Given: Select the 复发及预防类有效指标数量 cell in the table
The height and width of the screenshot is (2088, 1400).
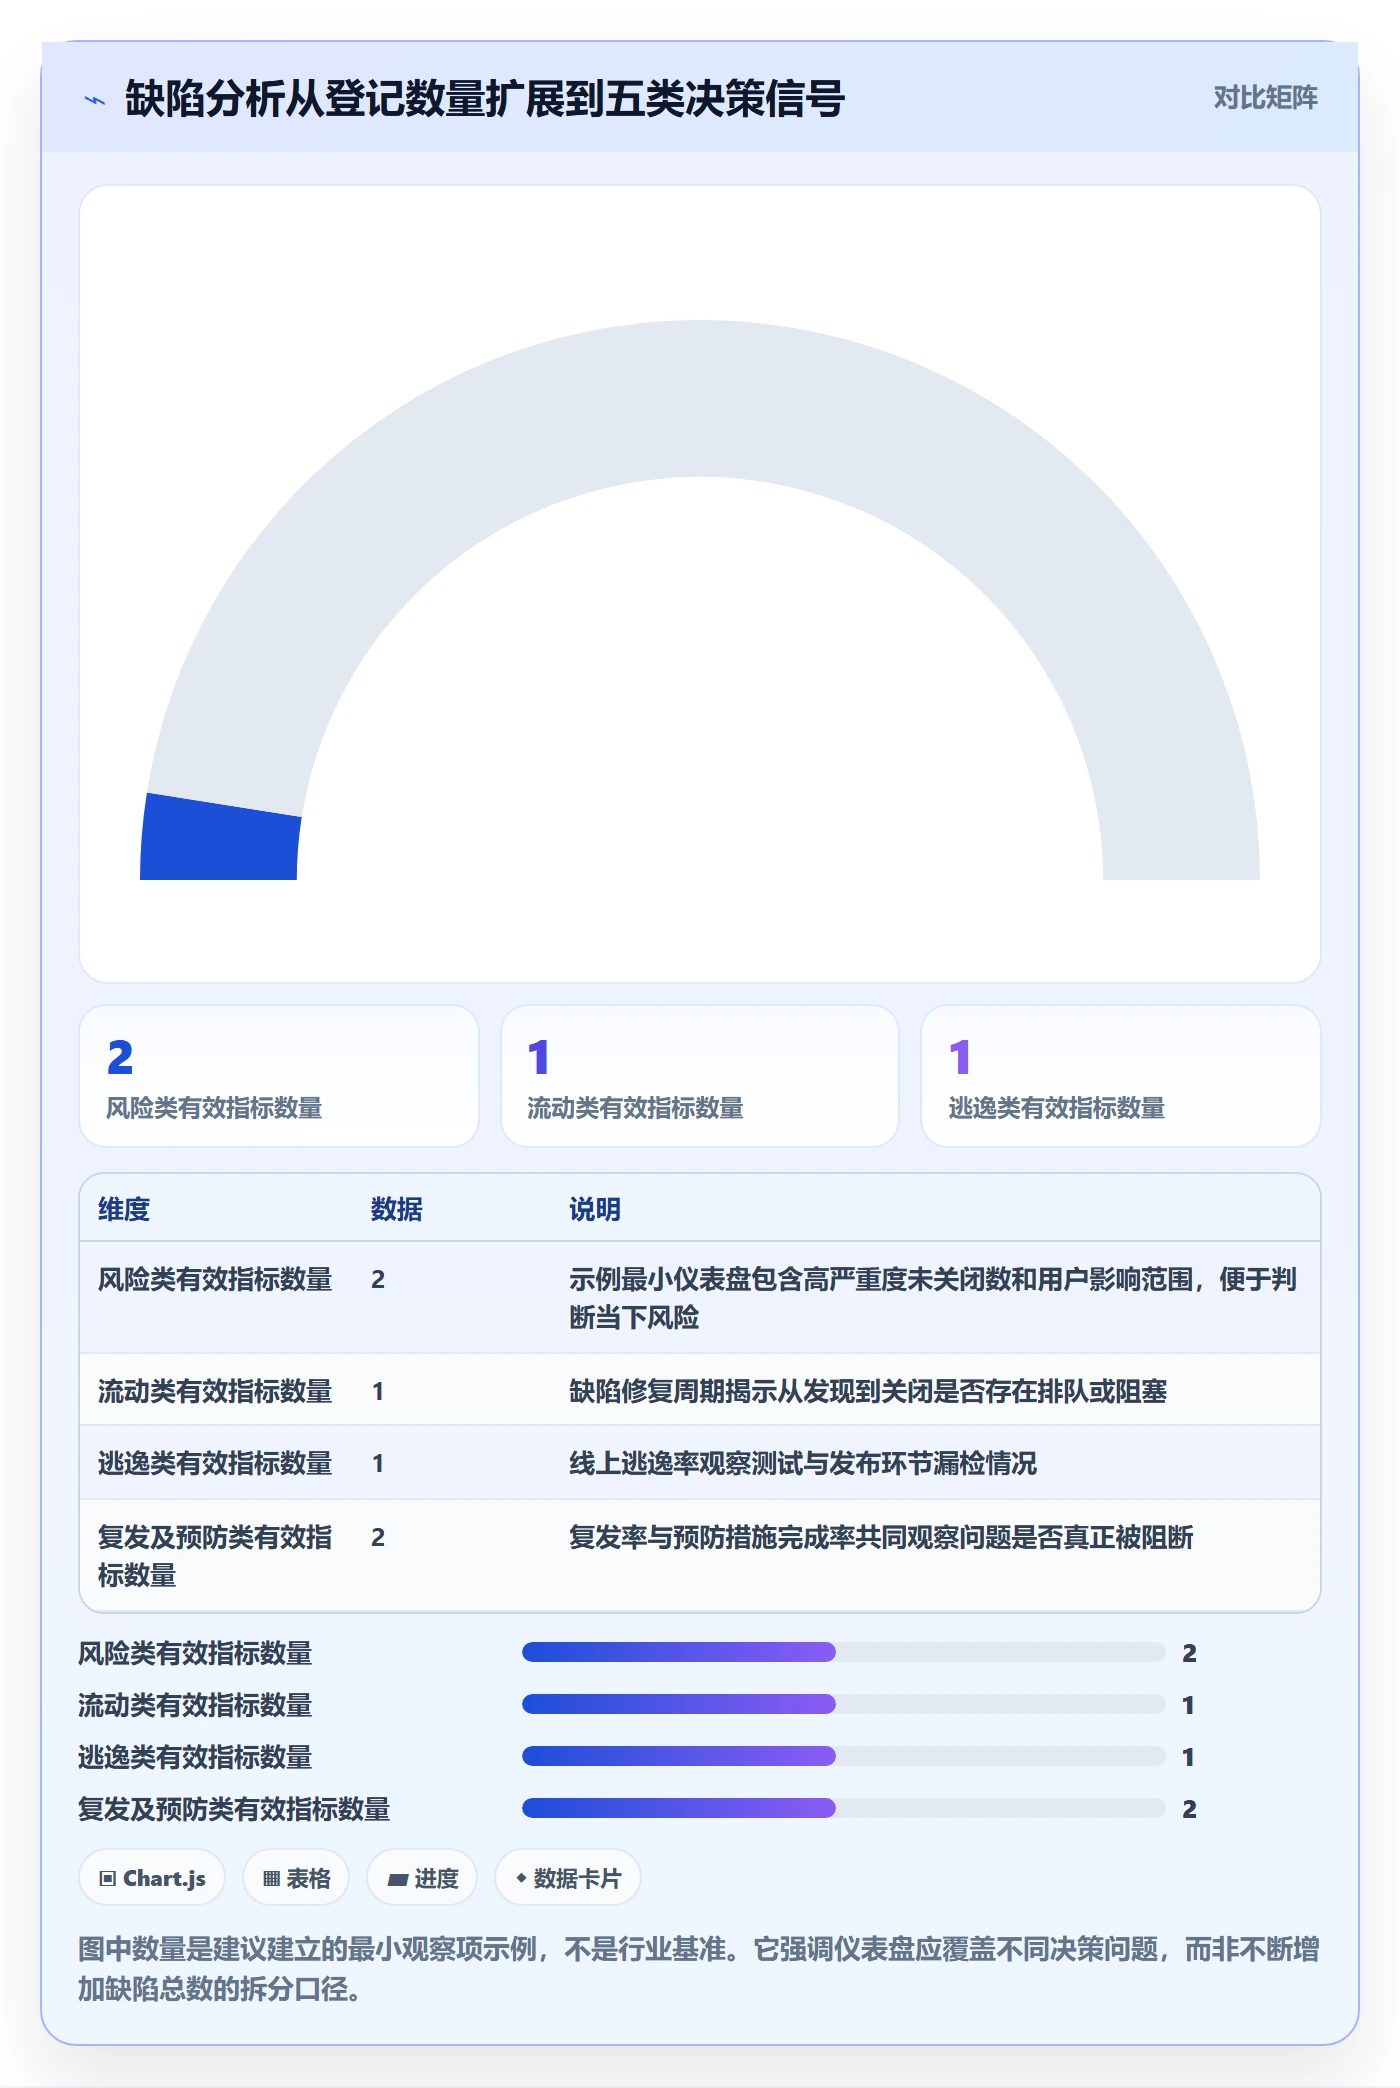Looking at the screenshot, I should coord(215,1556).
